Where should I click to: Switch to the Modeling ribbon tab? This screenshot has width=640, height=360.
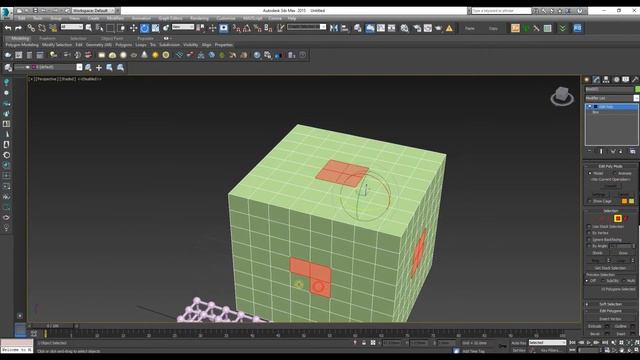(20, 38)
